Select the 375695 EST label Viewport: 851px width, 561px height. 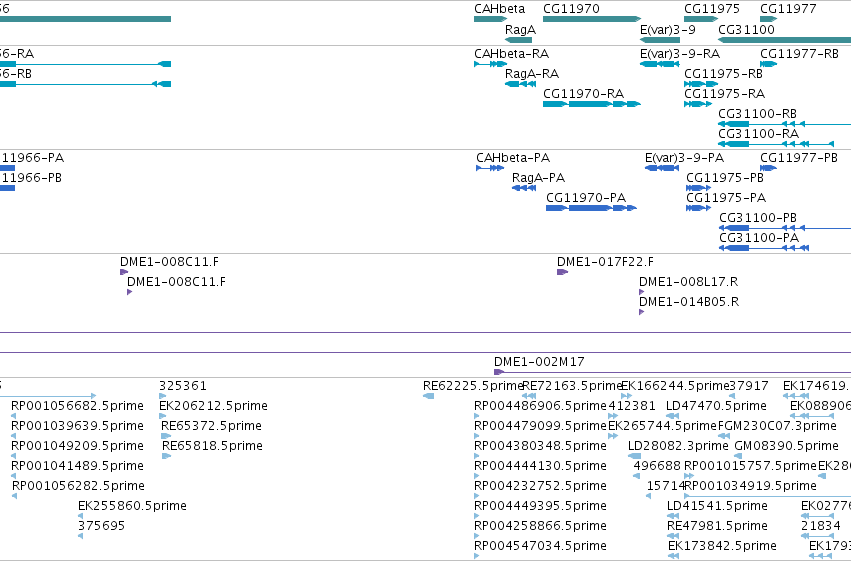(x=101, y=526)
